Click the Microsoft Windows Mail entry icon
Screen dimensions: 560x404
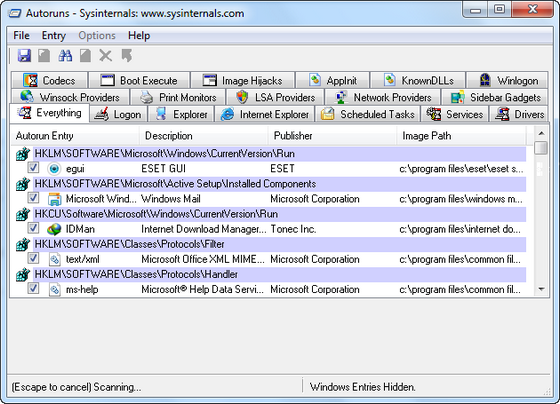click(x=54, y=199)
